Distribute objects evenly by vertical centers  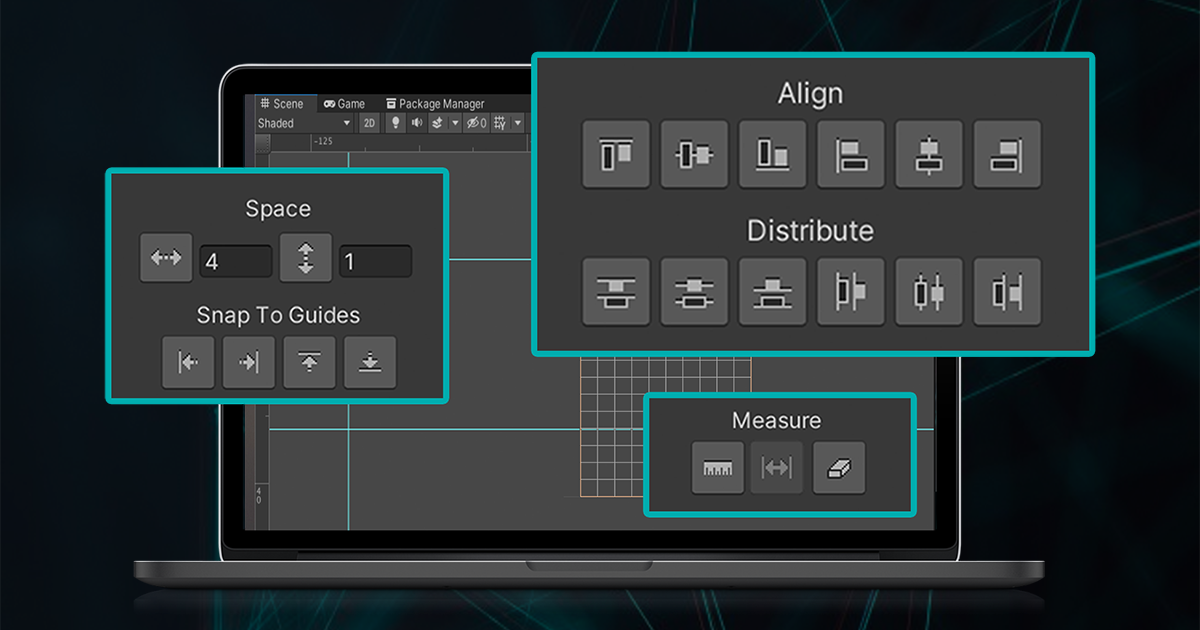click(x=694, y=293)
